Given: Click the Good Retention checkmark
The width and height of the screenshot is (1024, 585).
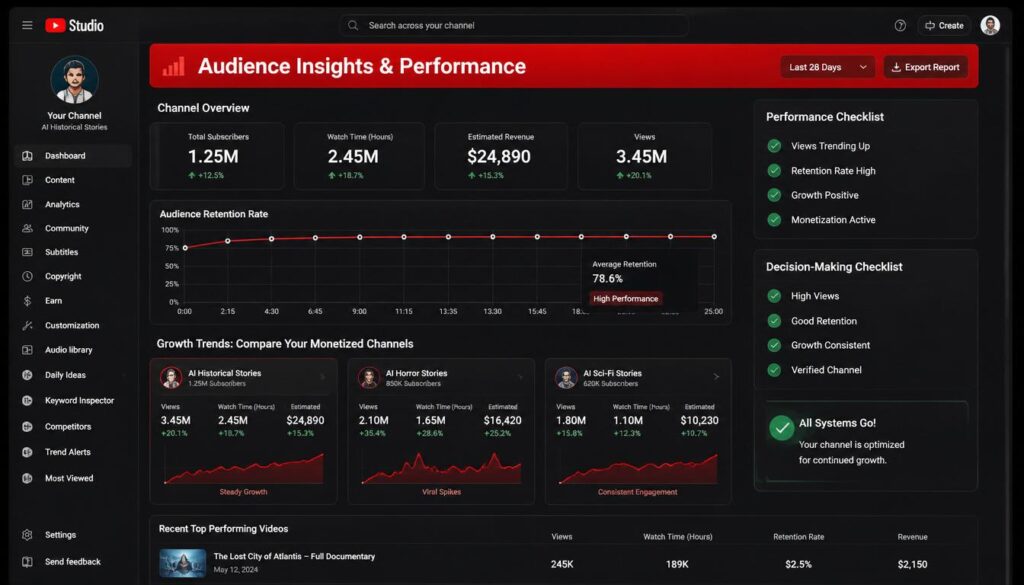Looking at the screenshot, I should click(775, 321).
